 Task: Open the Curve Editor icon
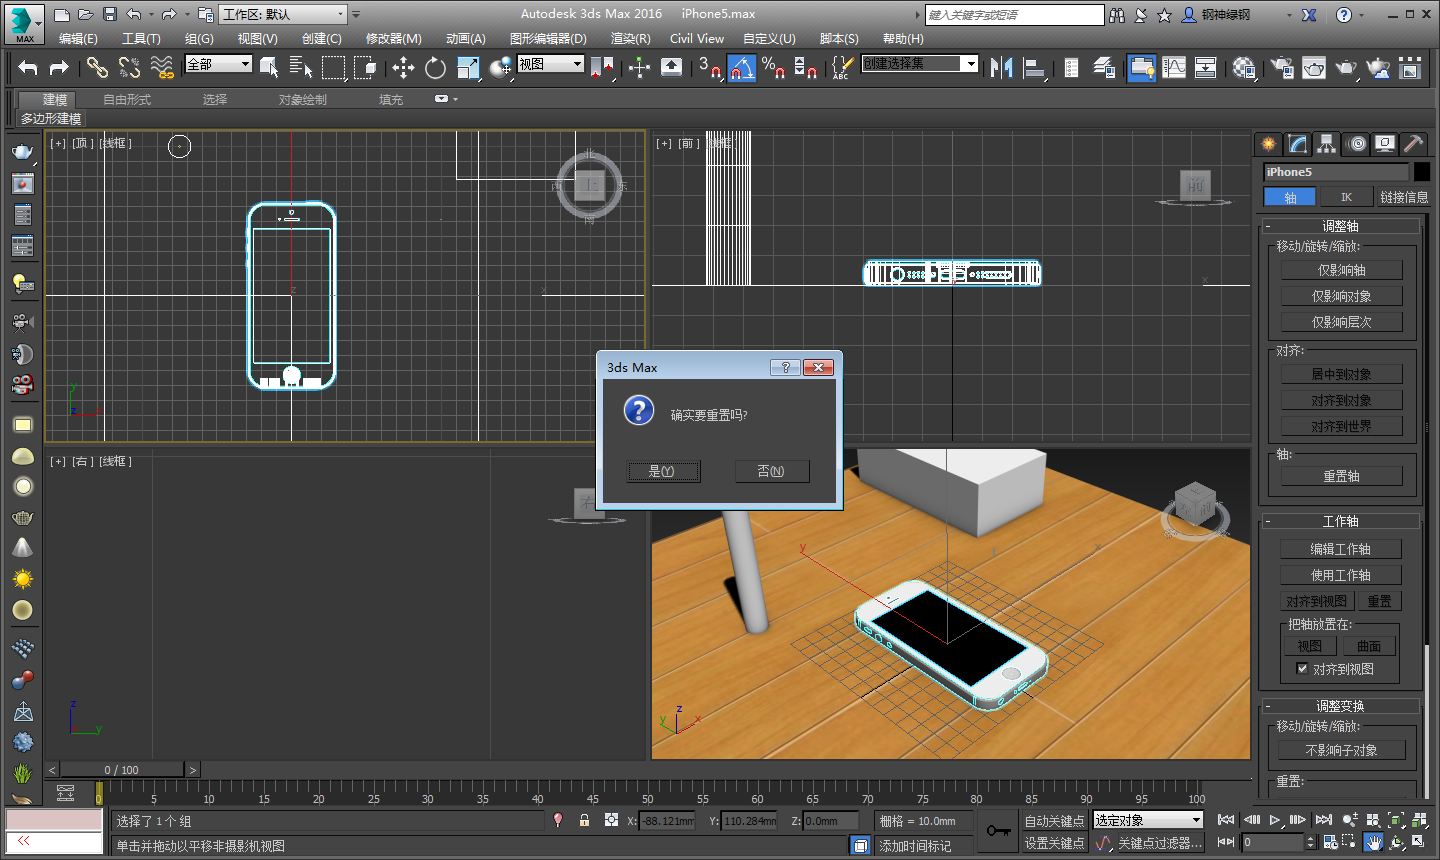(x=1174, y=67)
